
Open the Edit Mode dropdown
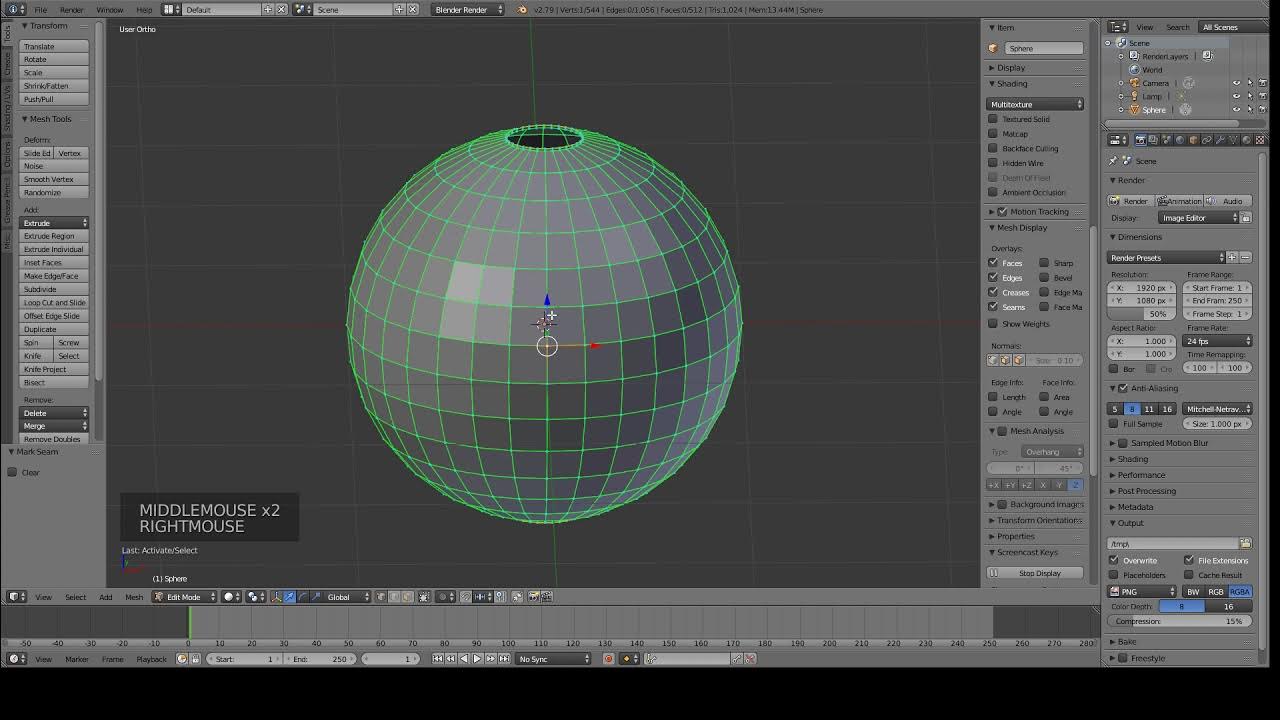[x=185, y=597]
